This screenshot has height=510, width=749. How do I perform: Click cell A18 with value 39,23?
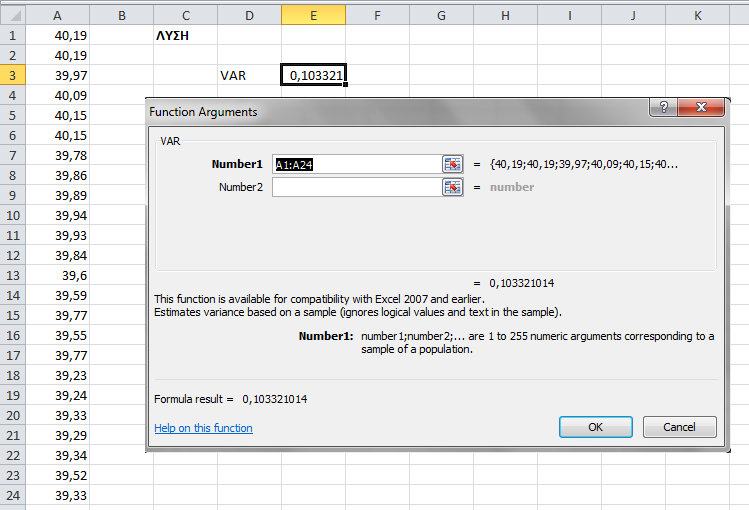pos(57,375)
